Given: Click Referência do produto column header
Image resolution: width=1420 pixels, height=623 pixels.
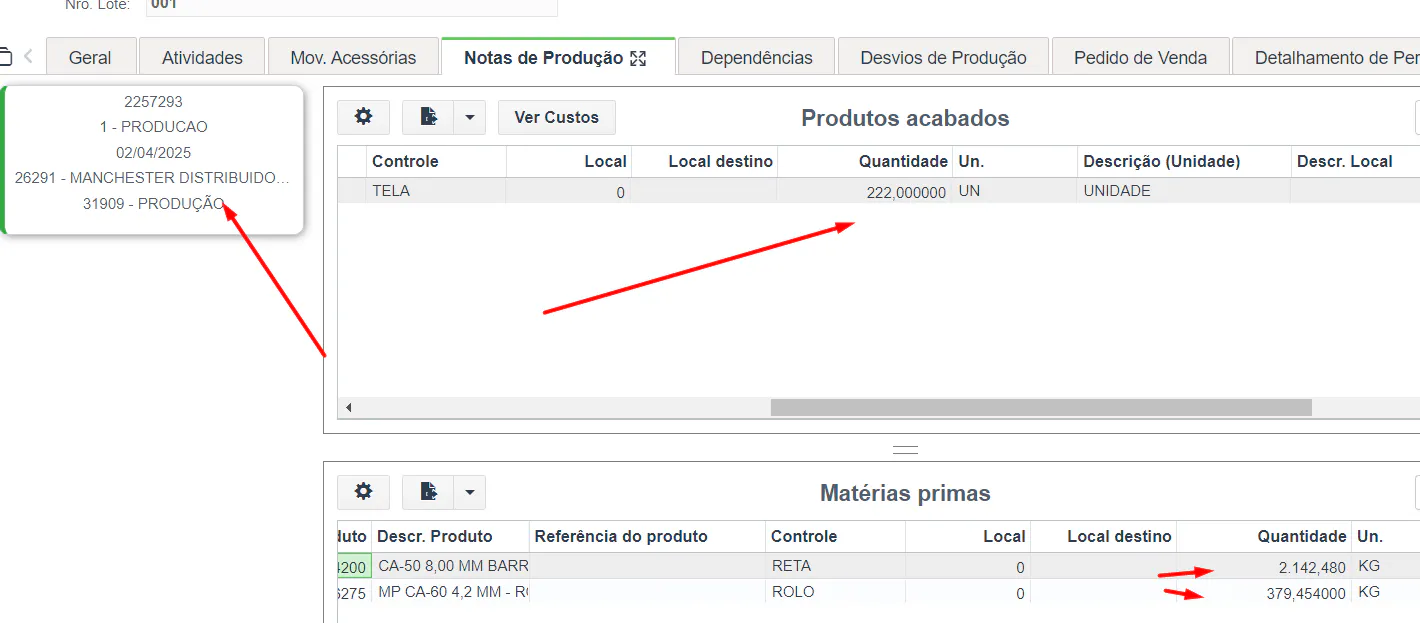Looking at the screenshot, I should tap(648, 536).
